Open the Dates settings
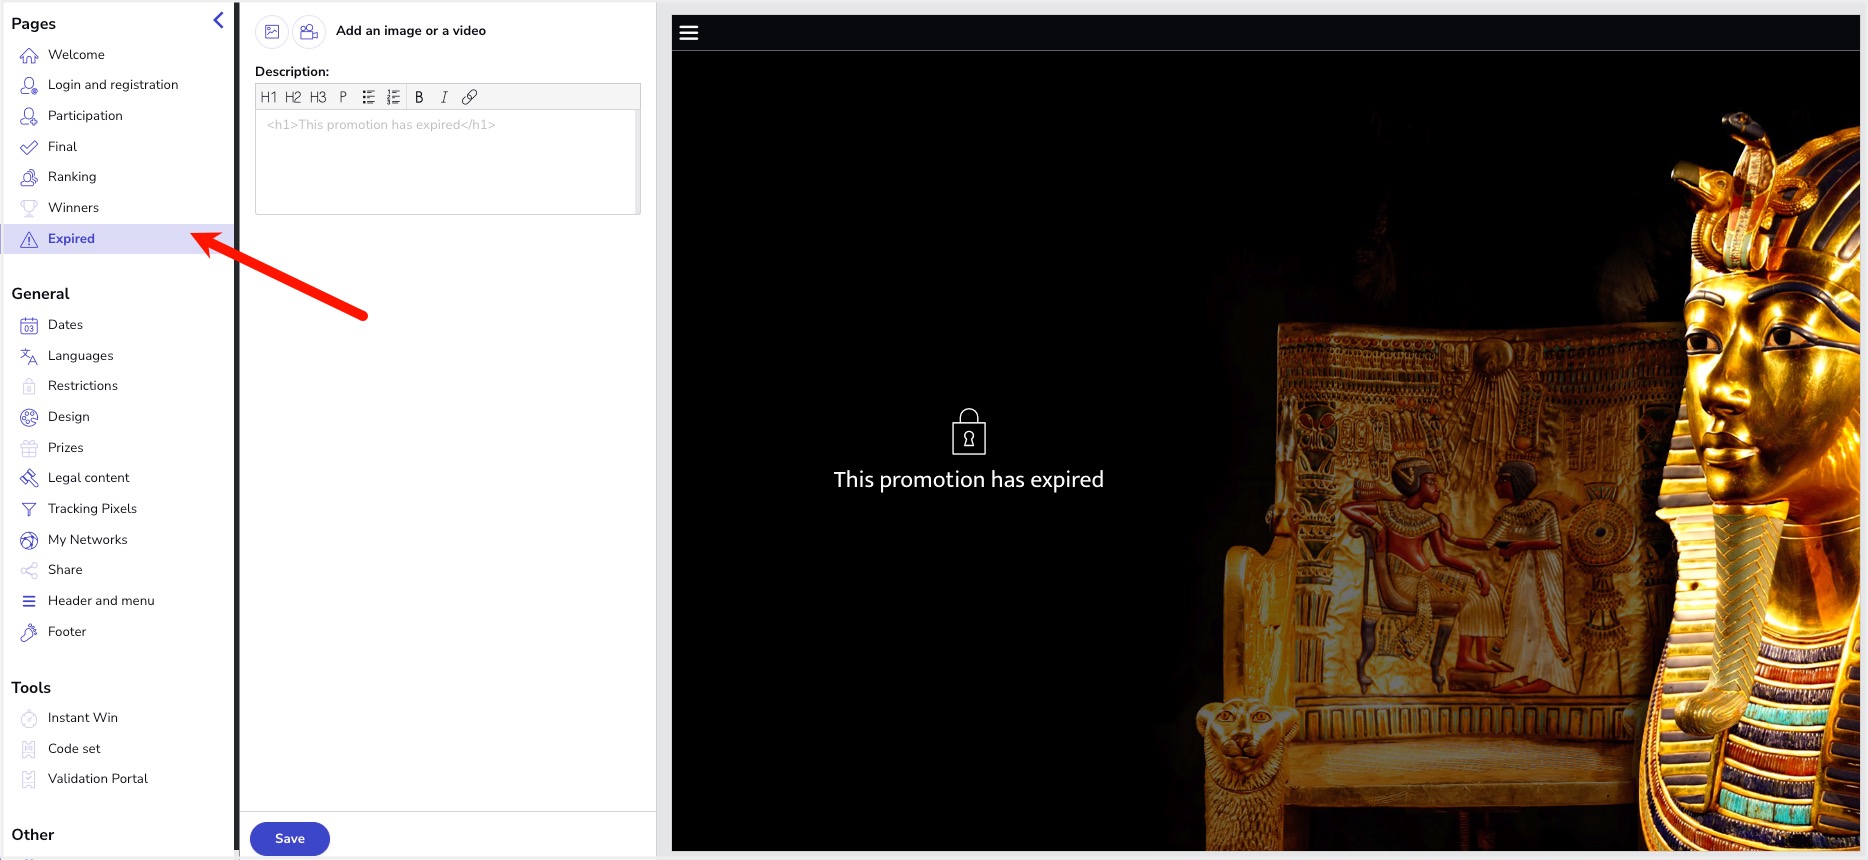This screenshot has width=1868, height=860. coord(65,325)
